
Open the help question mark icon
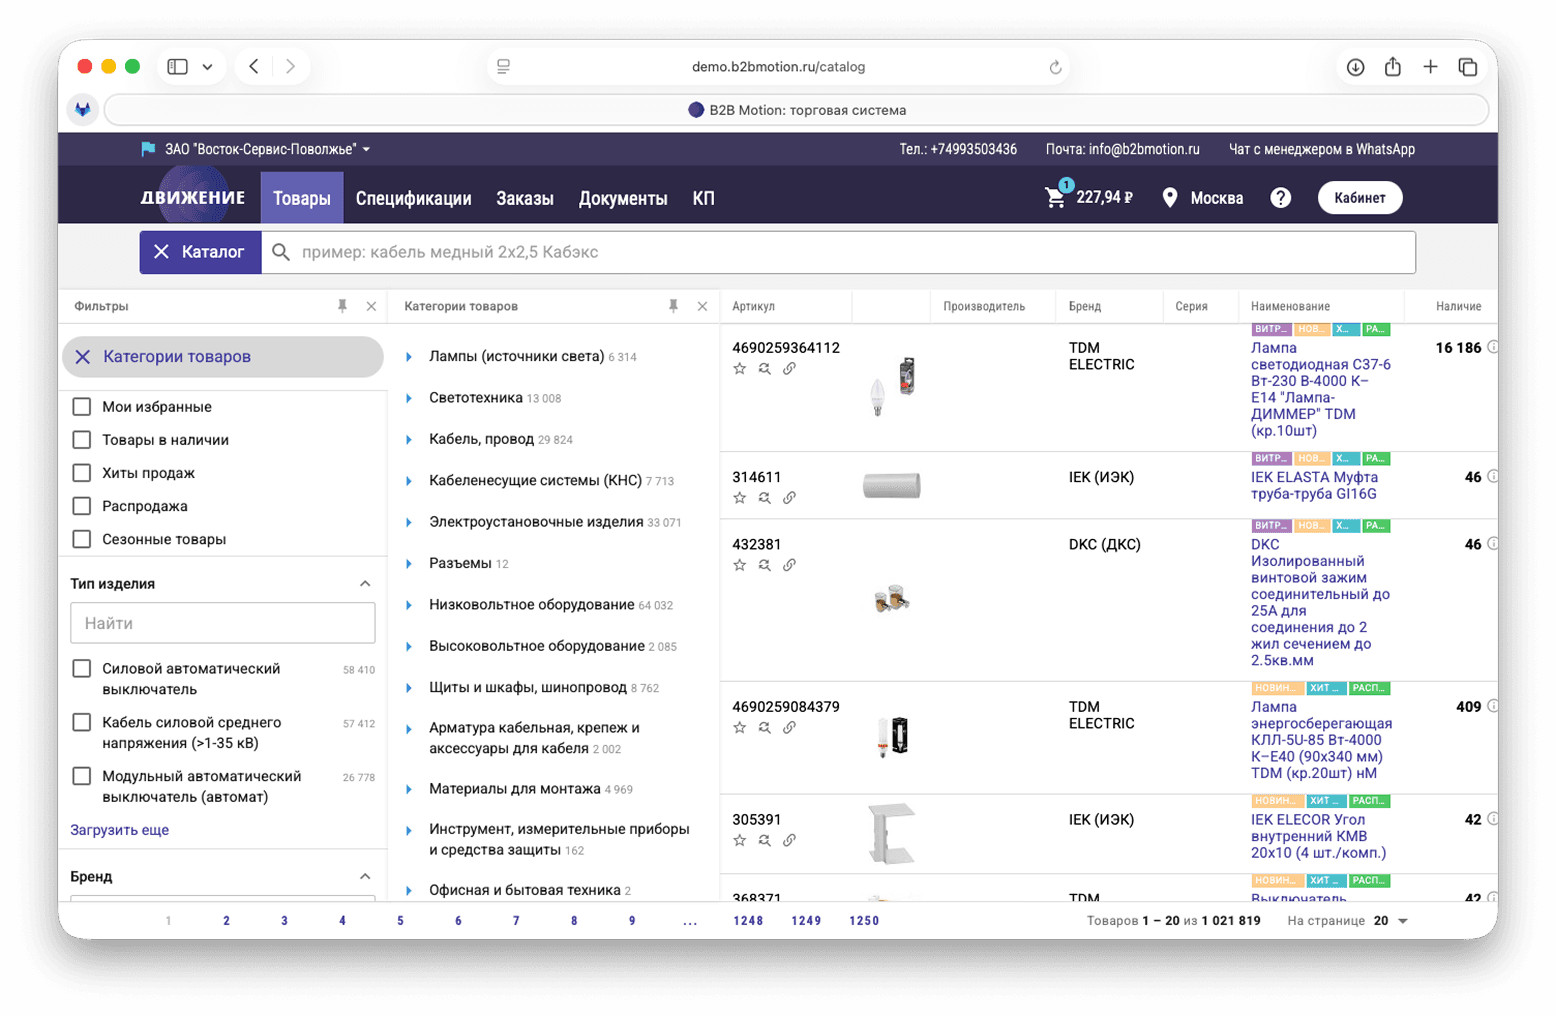(1280, 198)
